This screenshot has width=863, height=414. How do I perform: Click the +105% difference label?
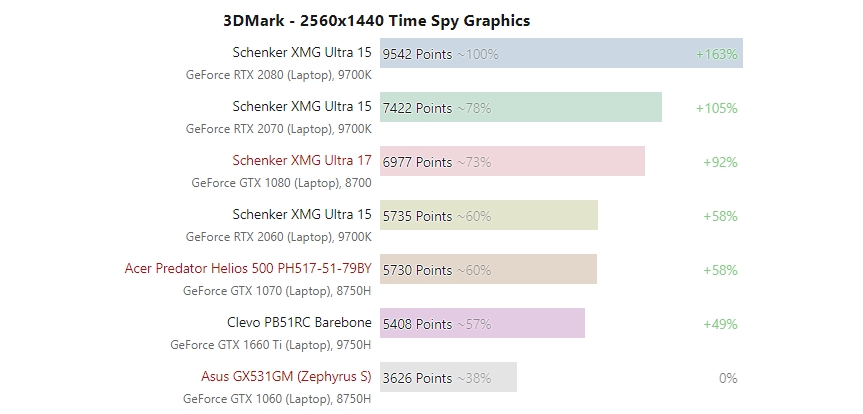tap(716, 108)
